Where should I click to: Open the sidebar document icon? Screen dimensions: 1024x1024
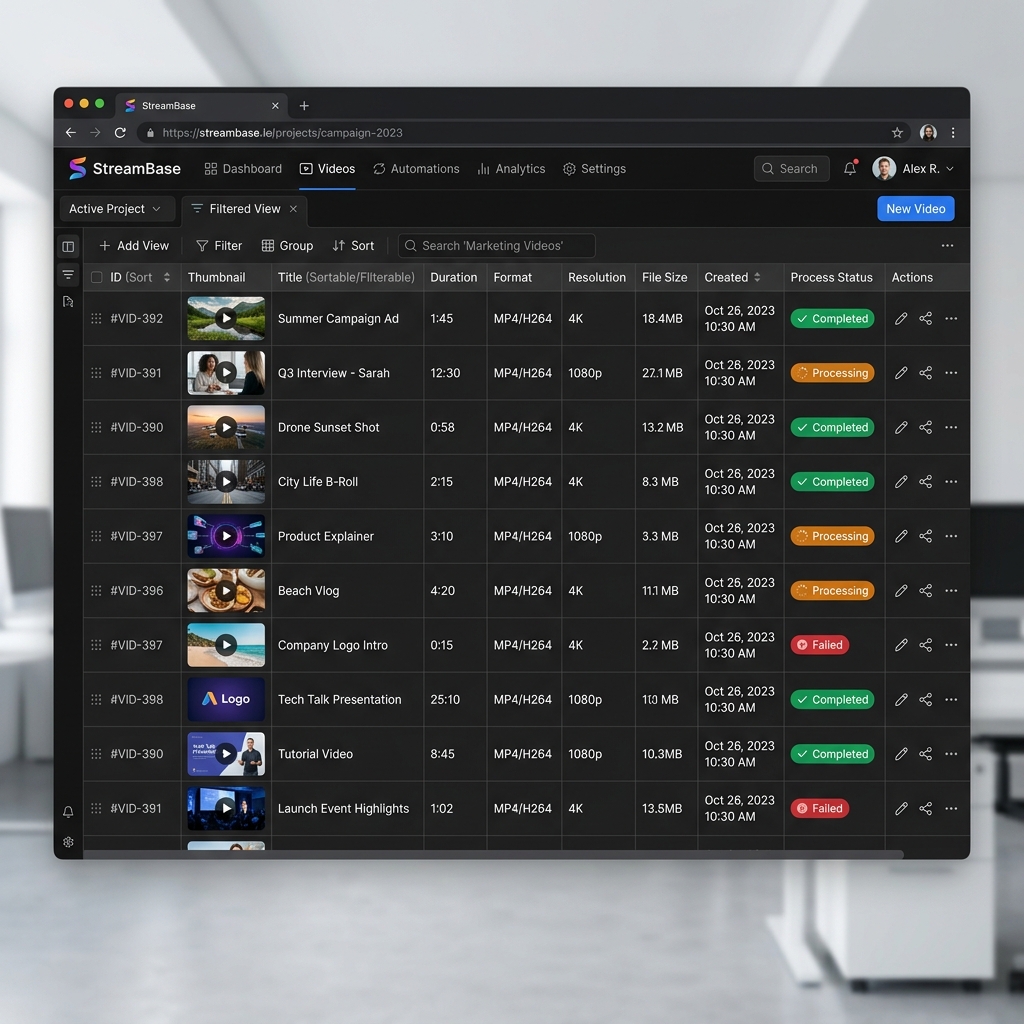tap(68, 301)
